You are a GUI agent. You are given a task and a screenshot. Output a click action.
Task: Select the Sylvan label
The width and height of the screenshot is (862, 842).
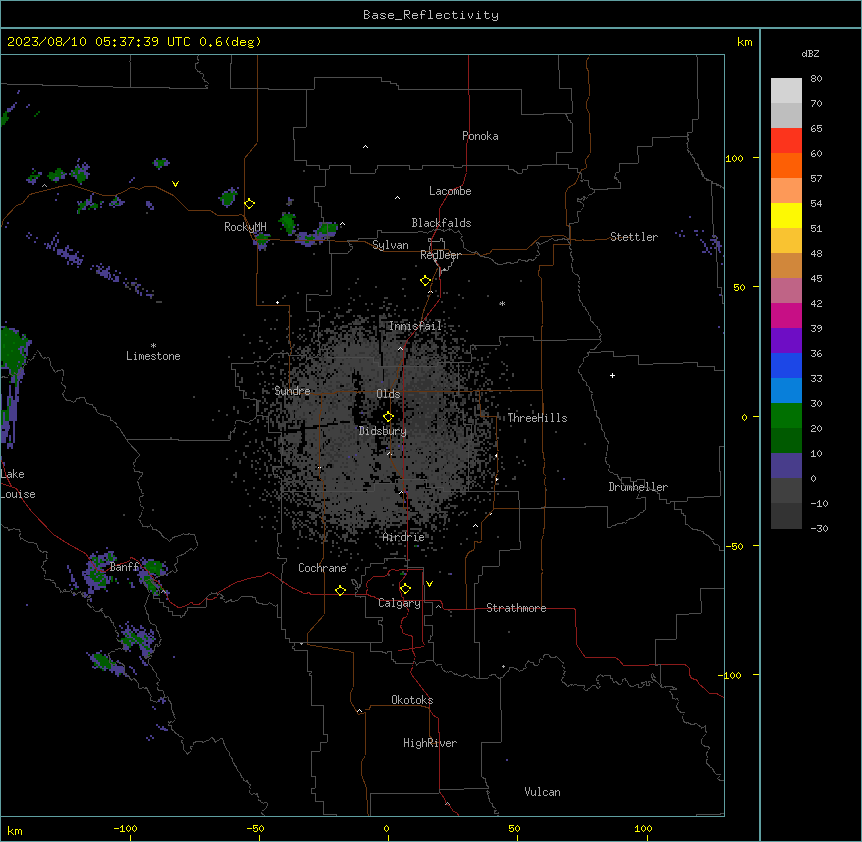click(390, 245)
